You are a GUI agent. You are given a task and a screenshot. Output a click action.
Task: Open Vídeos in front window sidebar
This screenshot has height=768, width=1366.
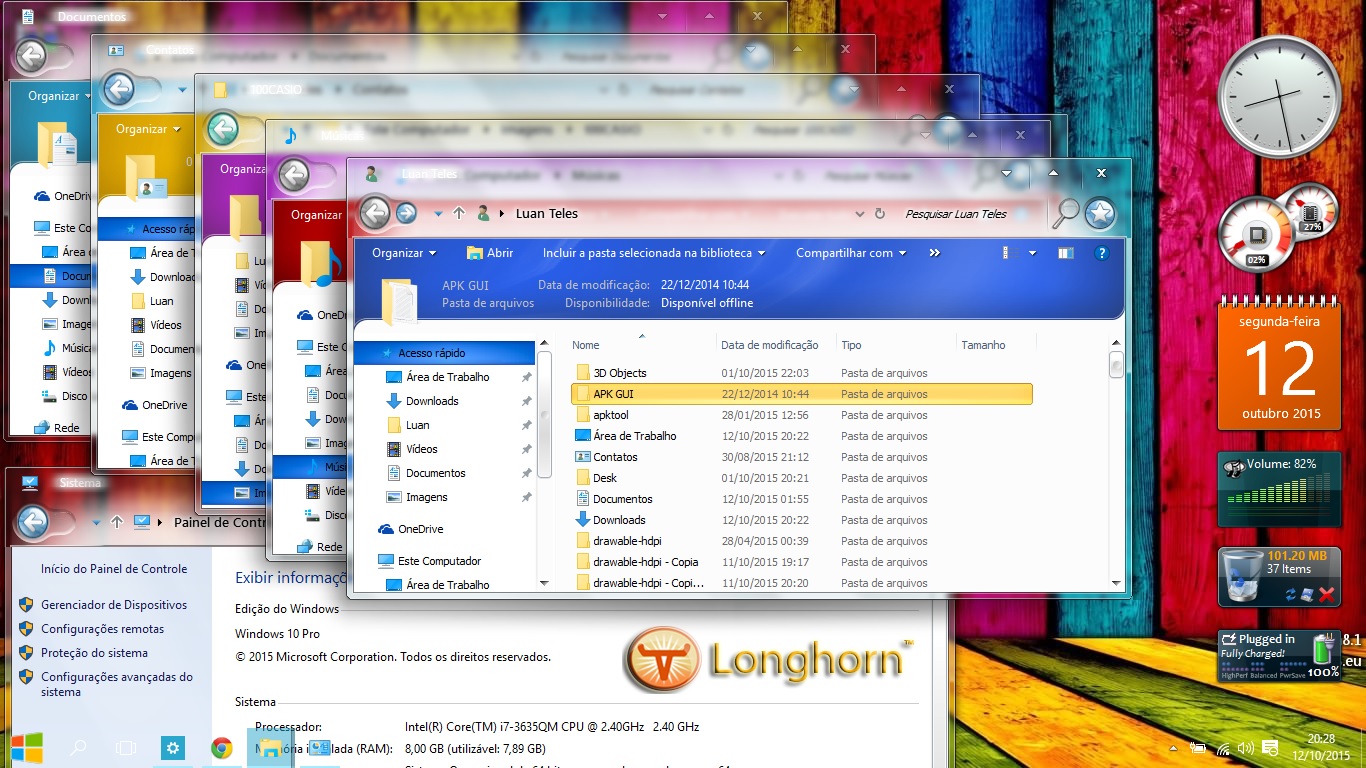[422, 449]
